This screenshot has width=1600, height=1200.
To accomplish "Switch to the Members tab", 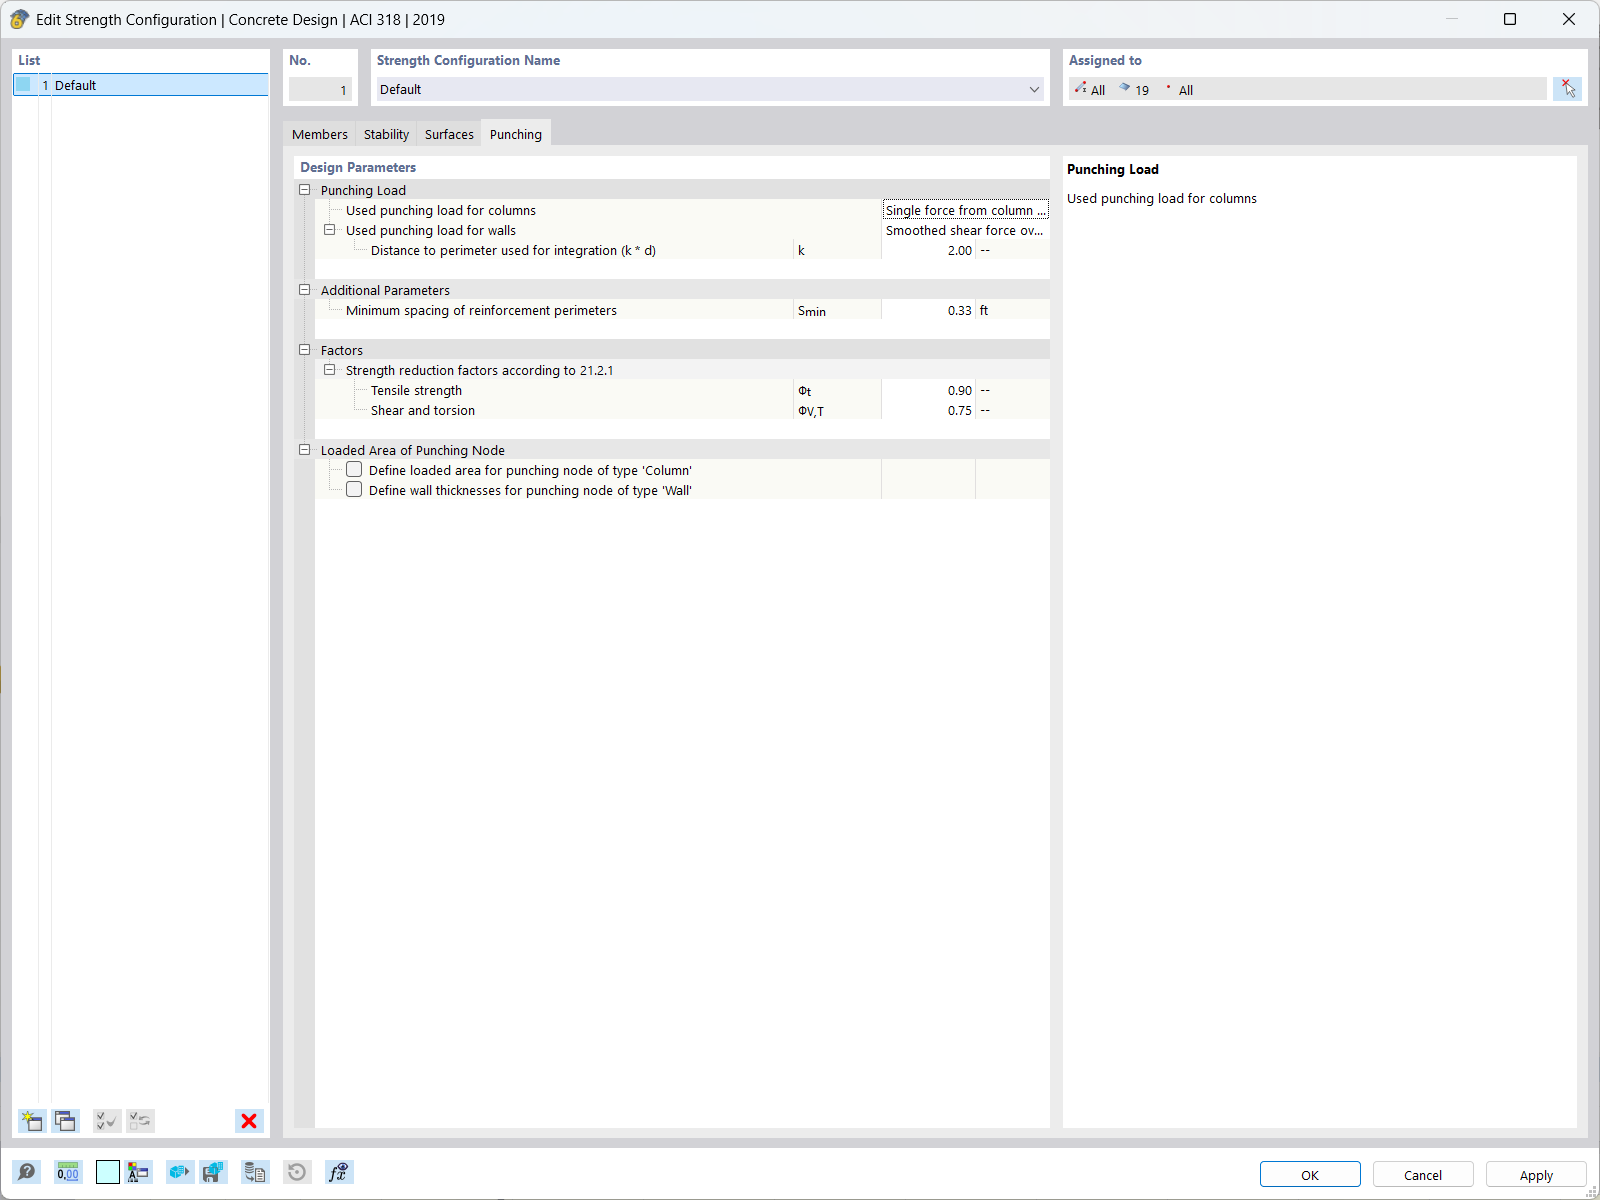I will coord(319,133).
